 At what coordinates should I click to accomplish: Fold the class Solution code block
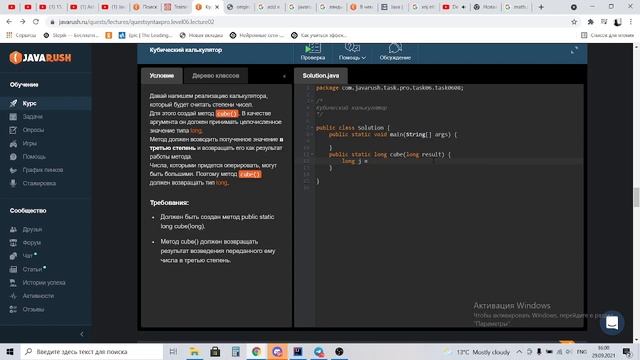pos(312,128)
